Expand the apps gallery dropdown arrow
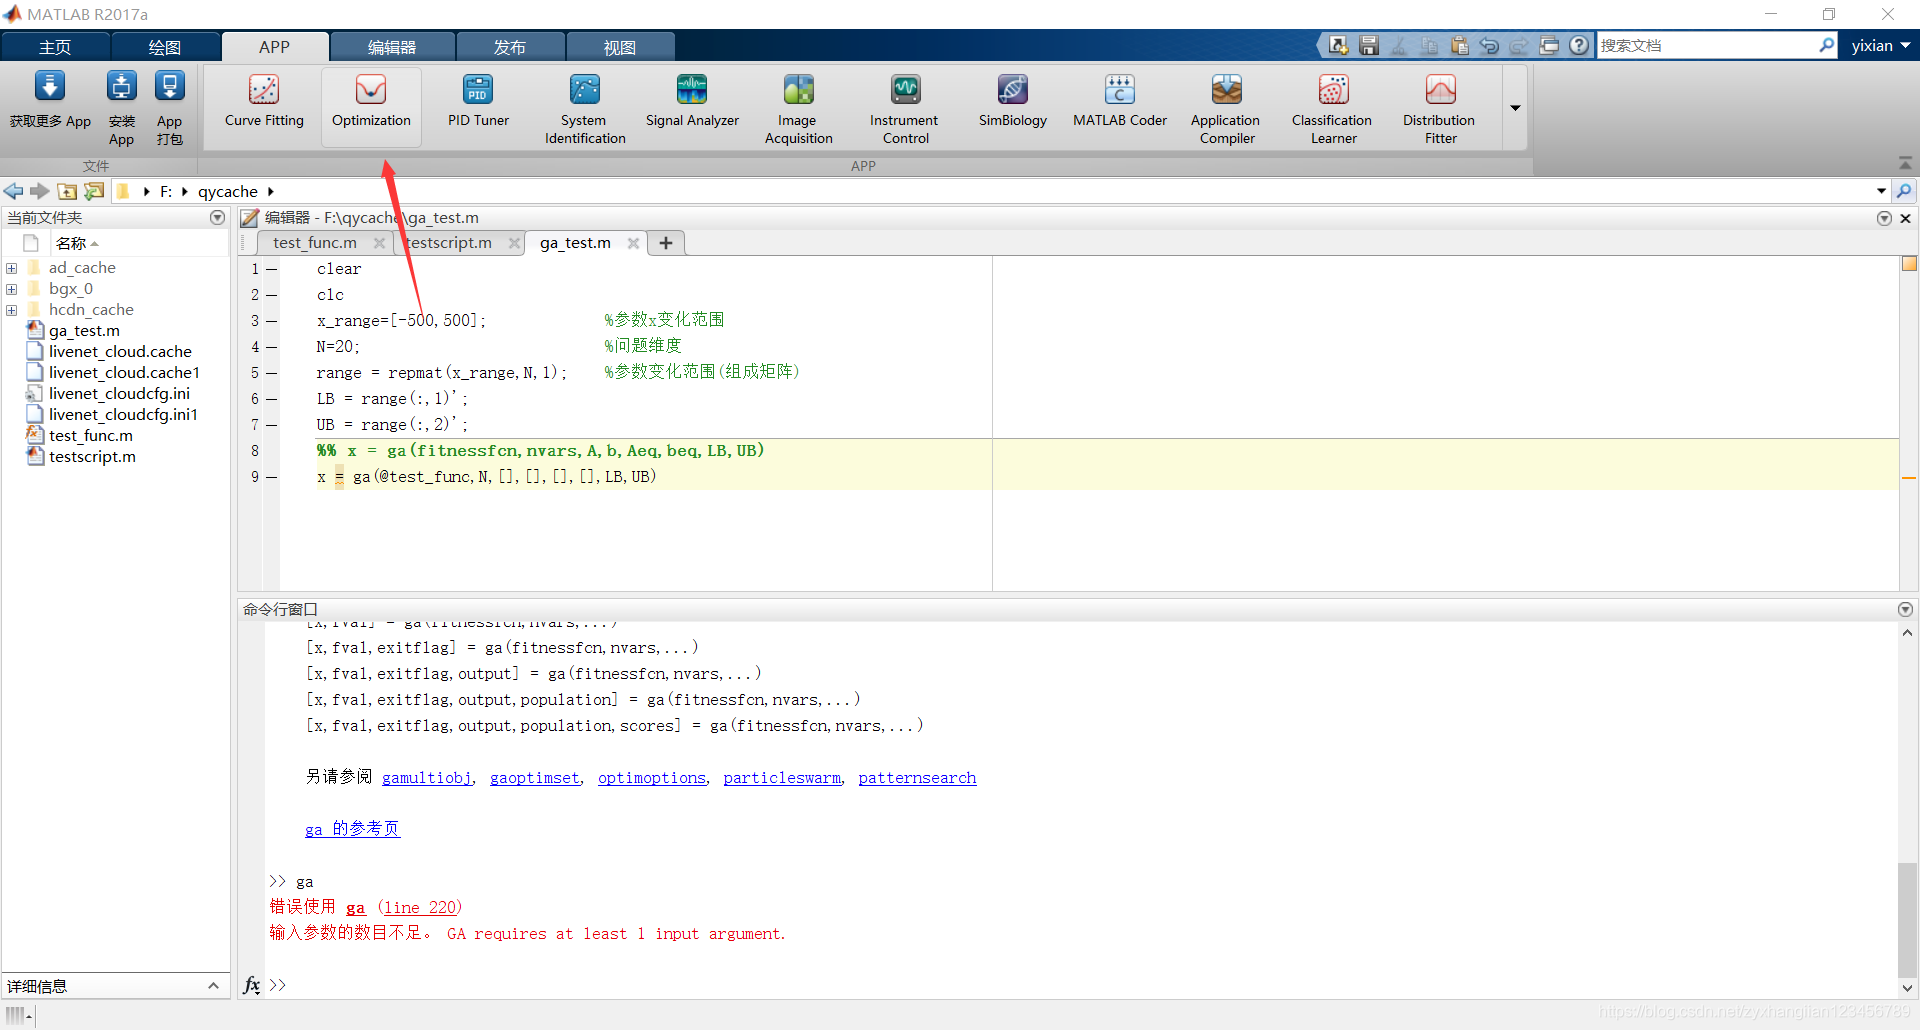Screen dimensions: 1920x1030 pos(1515,108)
